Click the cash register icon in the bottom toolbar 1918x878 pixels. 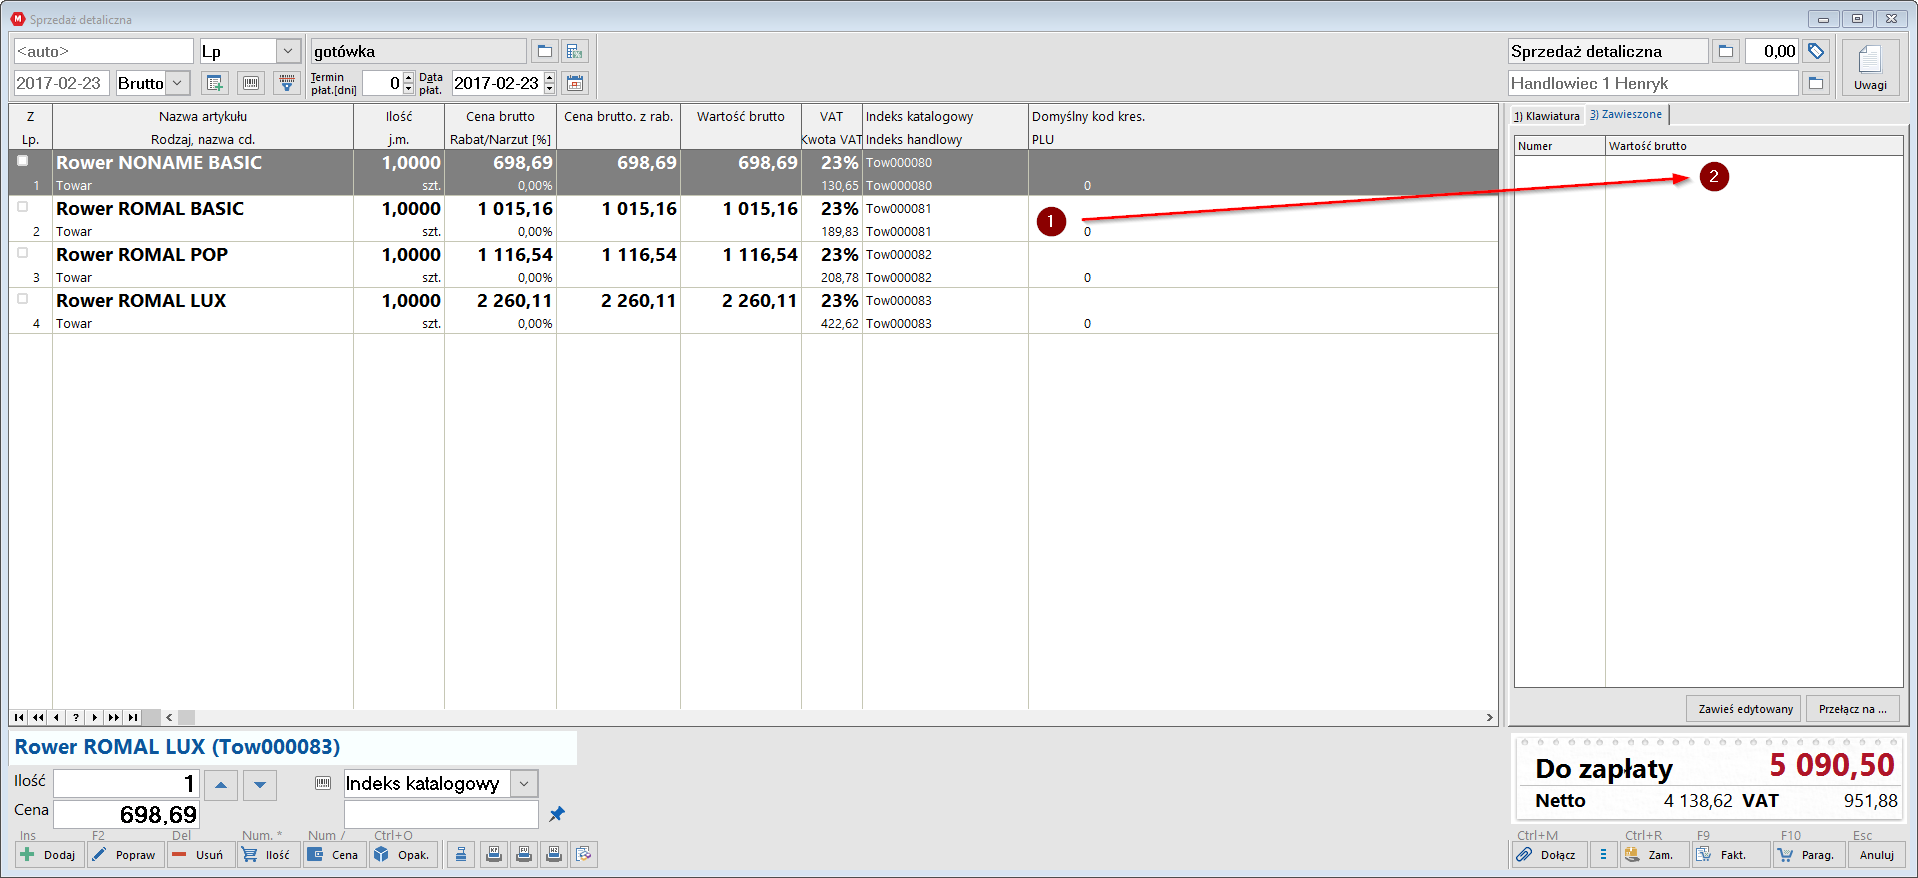pos(460,854)
